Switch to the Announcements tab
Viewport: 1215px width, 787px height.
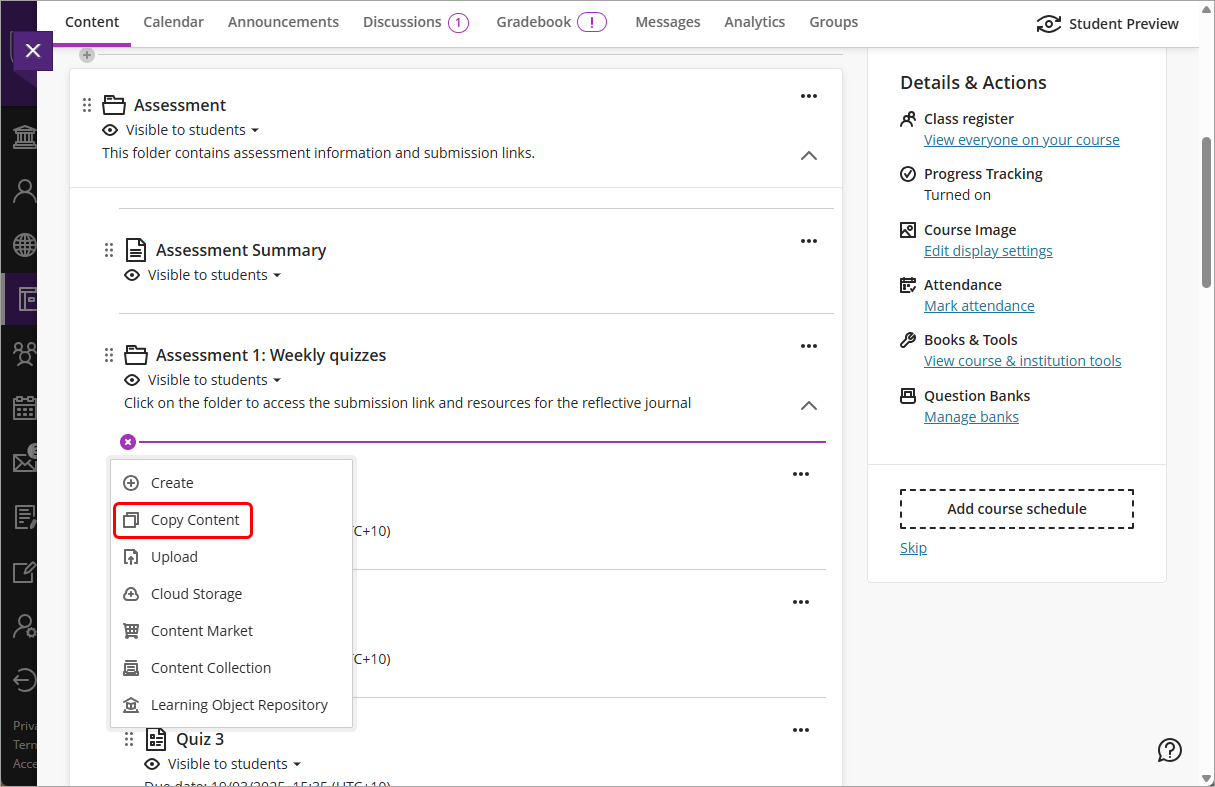[283, 22]
